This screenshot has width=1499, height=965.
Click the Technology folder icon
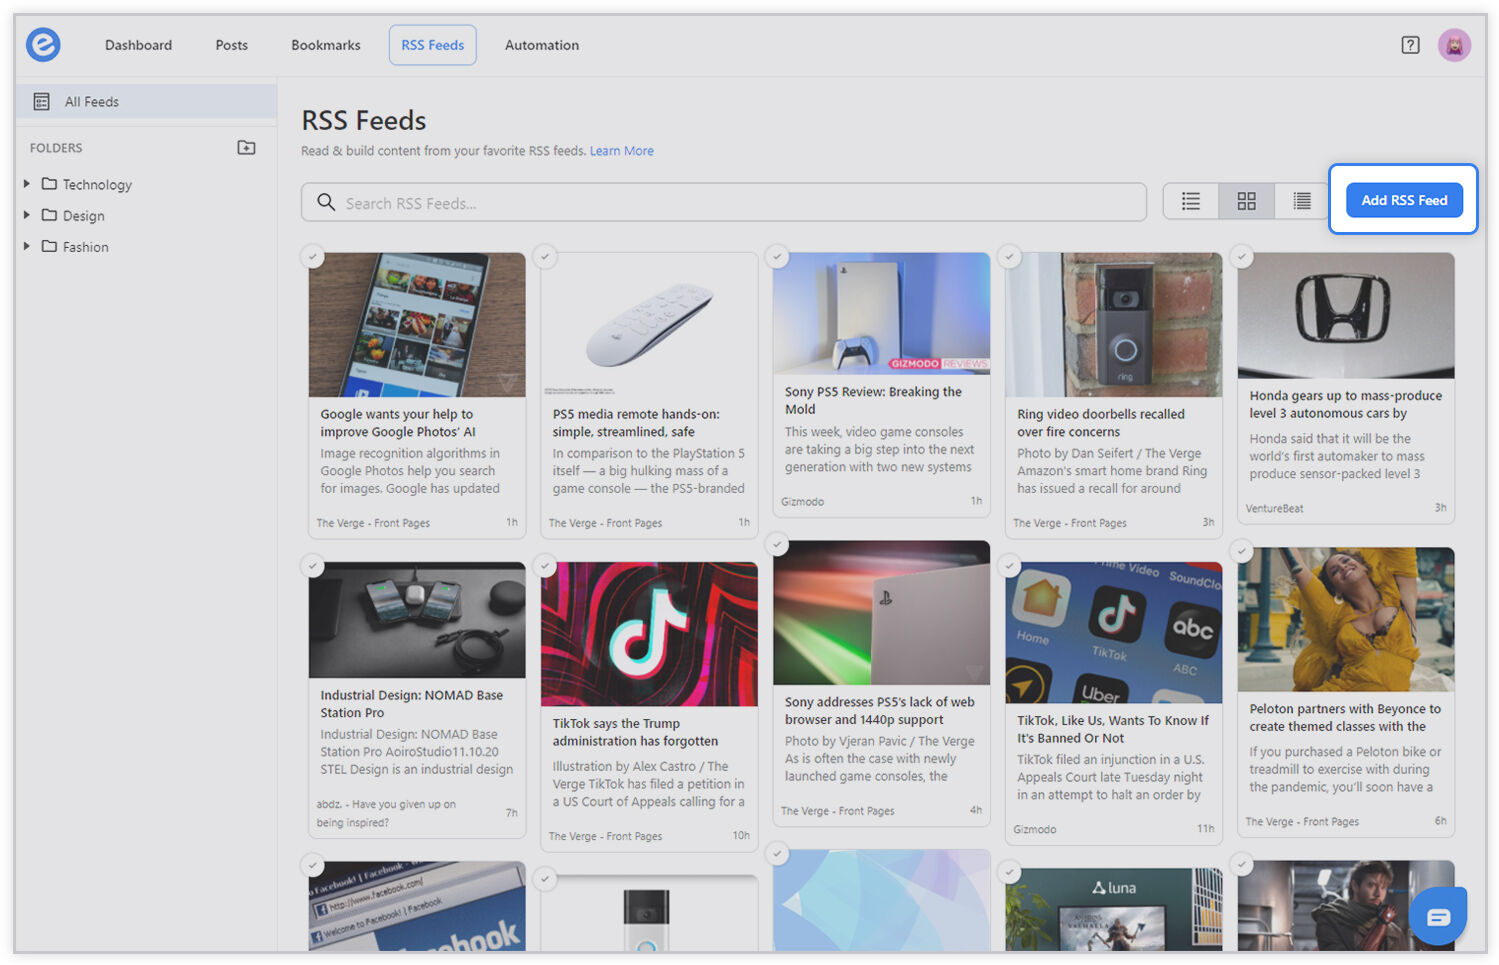tap(49, 184)
